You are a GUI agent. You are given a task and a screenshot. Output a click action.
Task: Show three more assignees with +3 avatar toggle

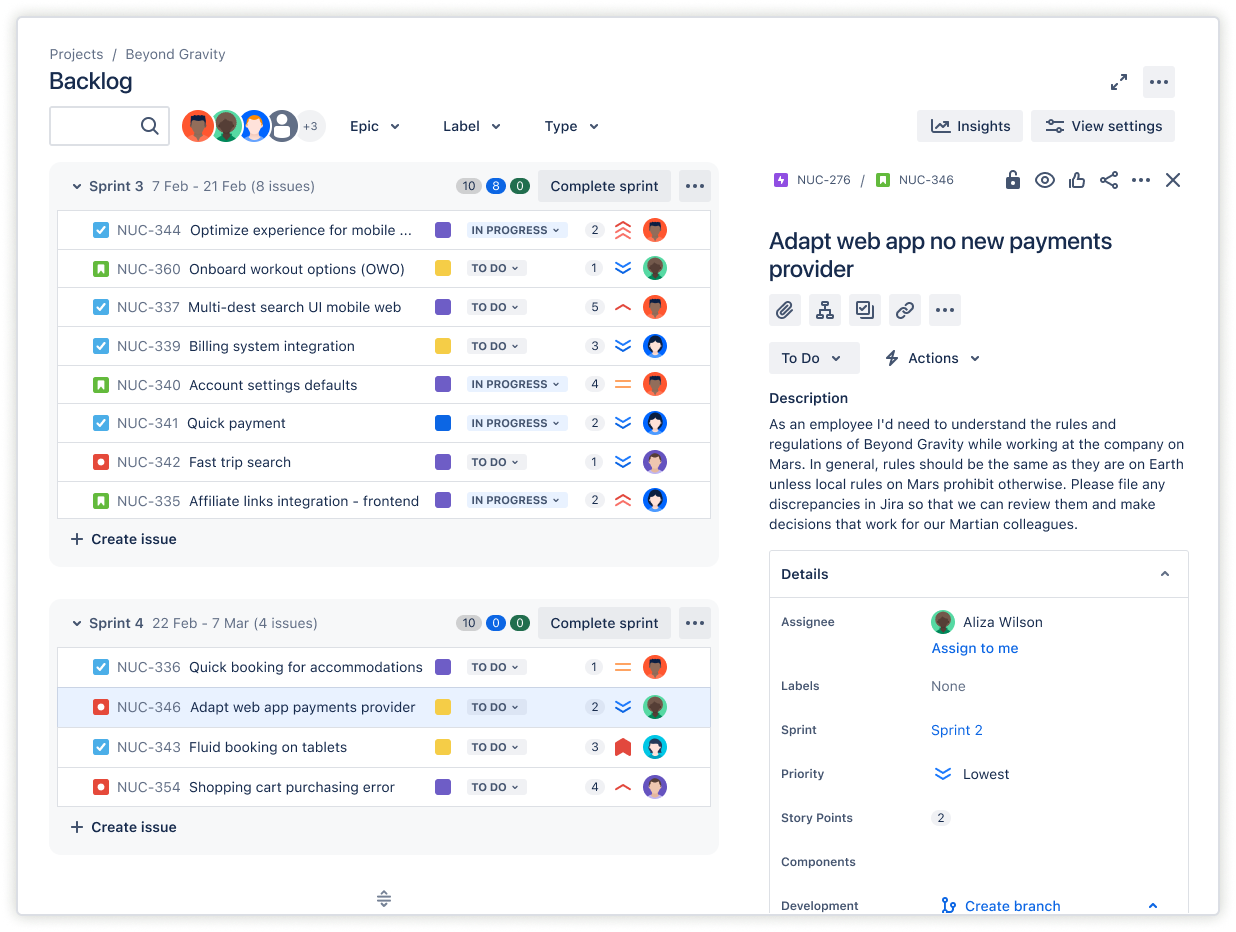pos(310,126)
